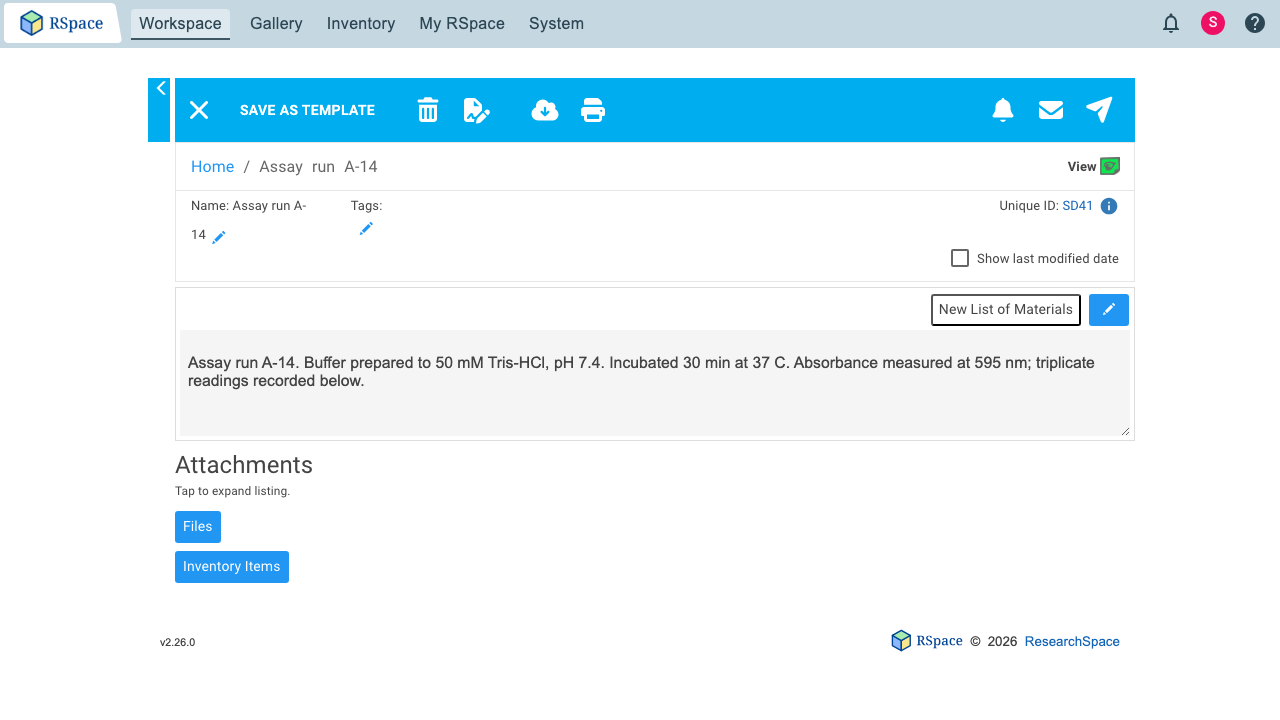Delete document using trash icon
Screen dimensions: 1280x720
pyautogui.click(x=428, y=110)
